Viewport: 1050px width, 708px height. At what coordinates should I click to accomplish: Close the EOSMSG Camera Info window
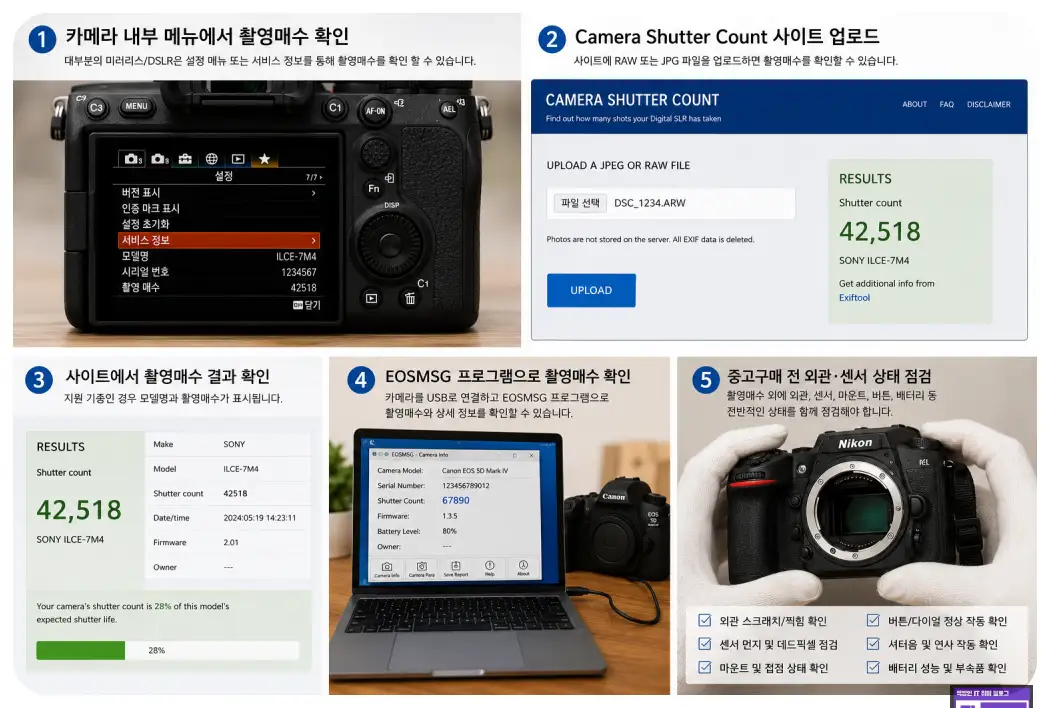pyautogui.click(x=532, y=455)
